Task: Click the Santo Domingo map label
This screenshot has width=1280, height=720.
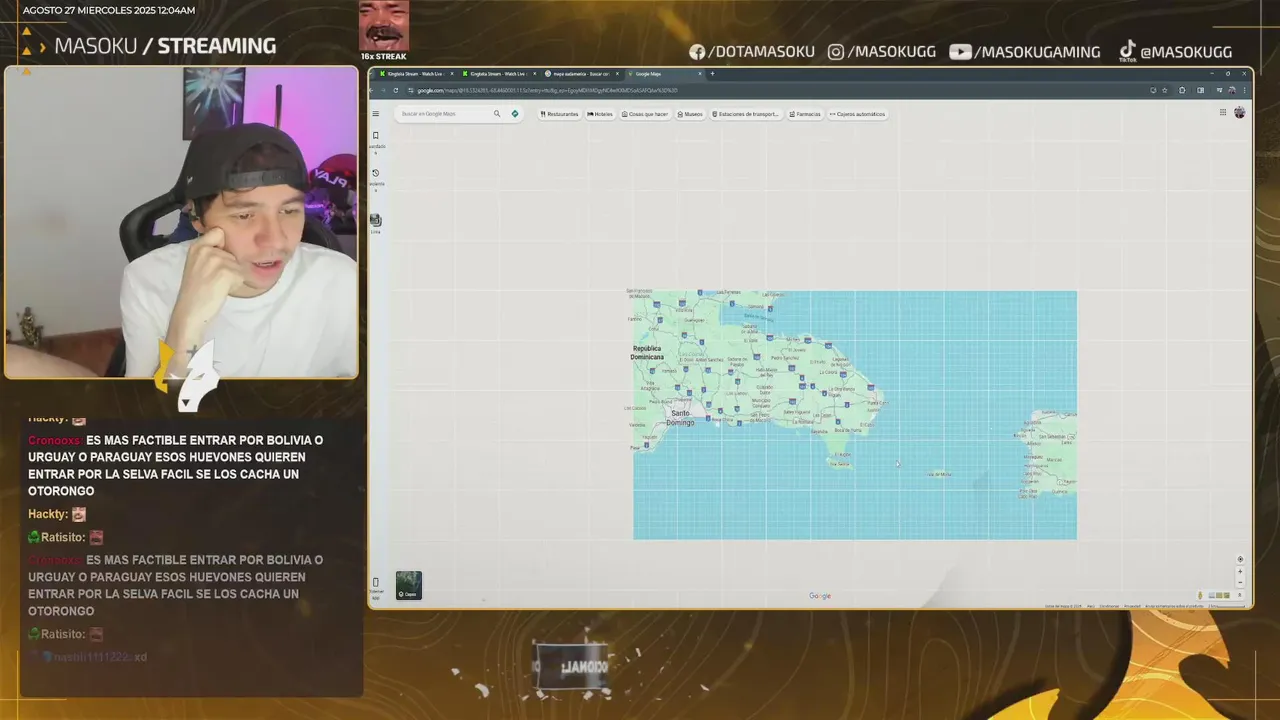Action: (x=680, y=417)
